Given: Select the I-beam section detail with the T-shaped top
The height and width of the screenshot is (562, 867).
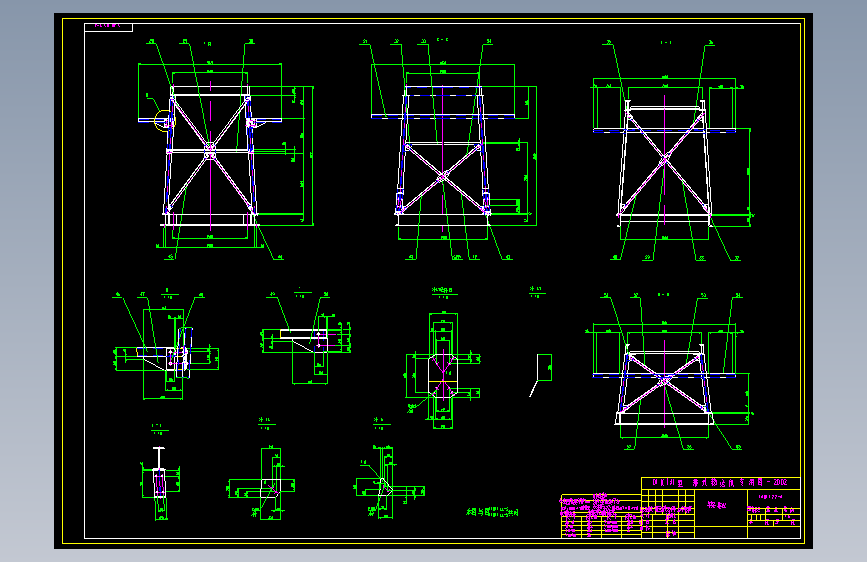Looking at the screenshot, I should point(160,482).
